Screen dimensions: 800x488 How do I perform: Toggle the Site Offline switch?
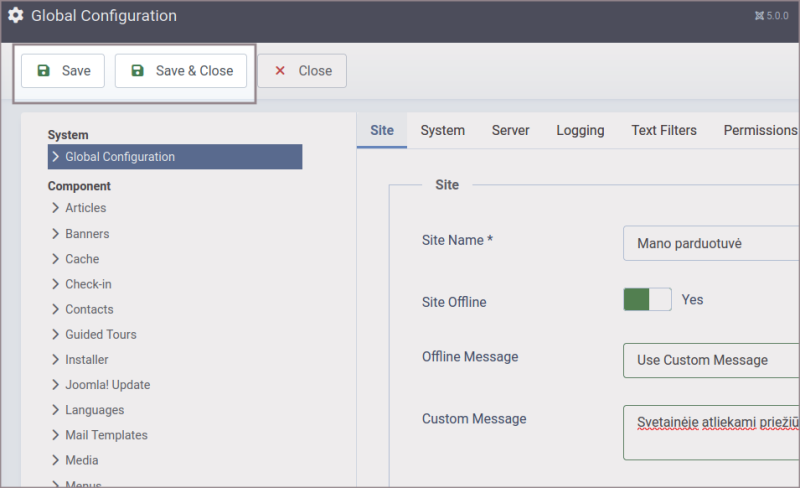[647, 300]
